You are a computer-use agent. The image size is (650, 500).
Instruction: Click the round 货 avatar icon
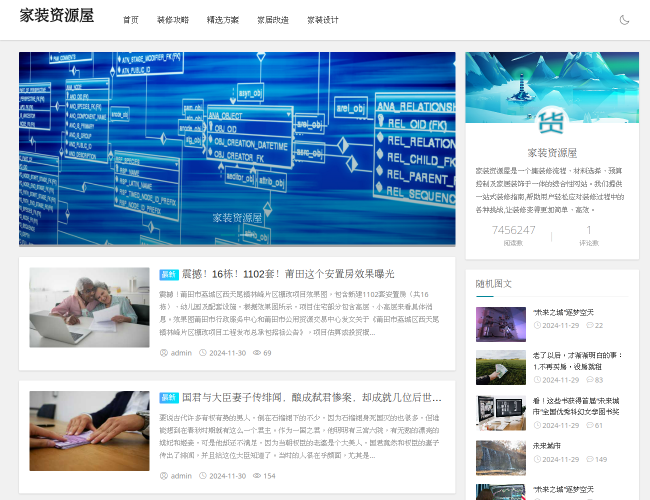(x=552, y=123)
